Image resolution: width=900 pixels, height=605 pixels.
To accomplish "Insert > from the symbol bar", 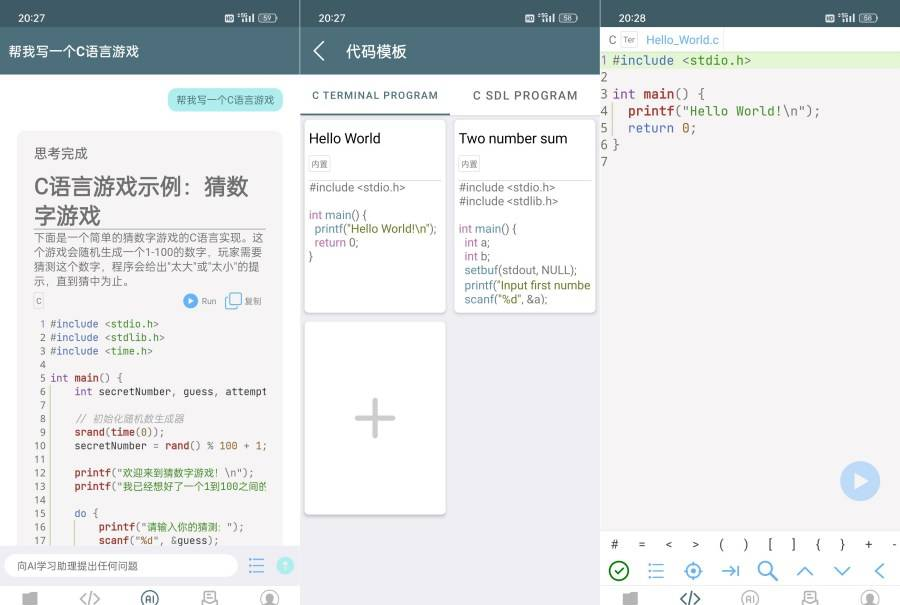I will (696, 544).
